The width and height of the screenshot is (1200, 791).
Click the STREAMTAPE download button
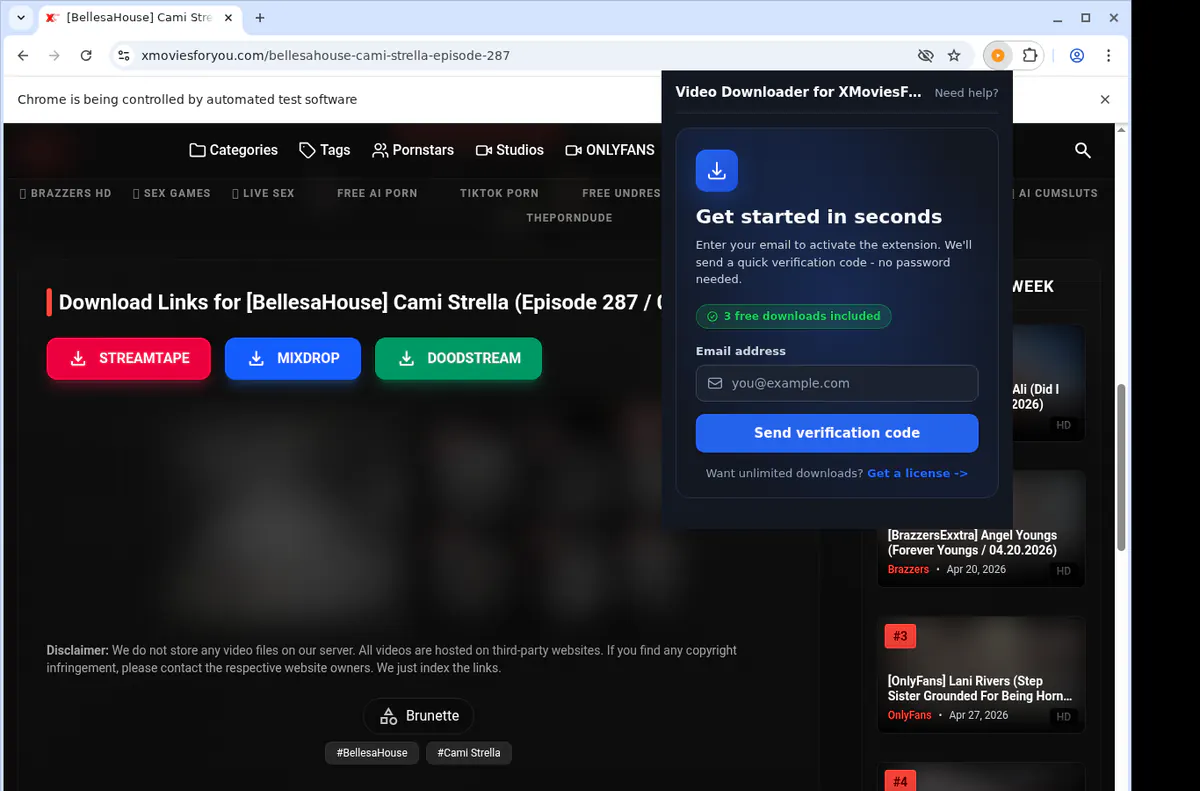coord(129,358)
